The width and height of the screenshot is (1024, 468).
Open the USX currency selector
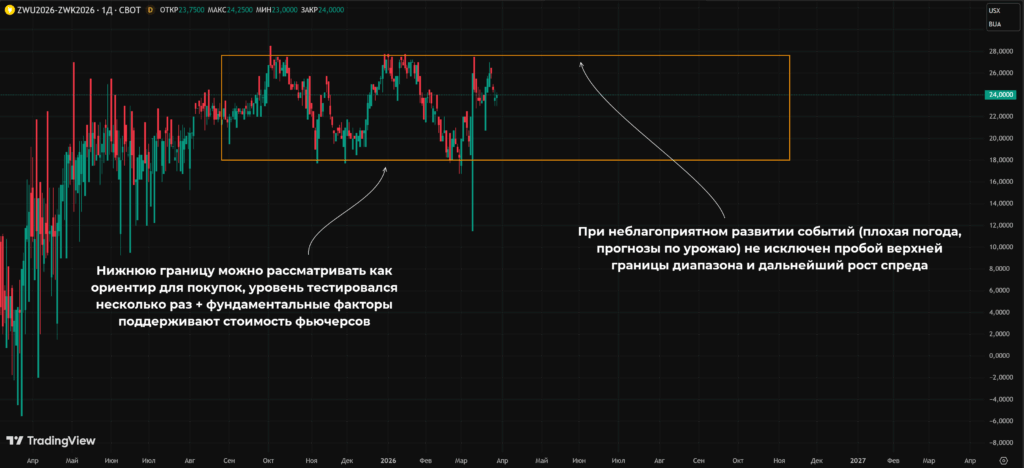tap(994, 10)
